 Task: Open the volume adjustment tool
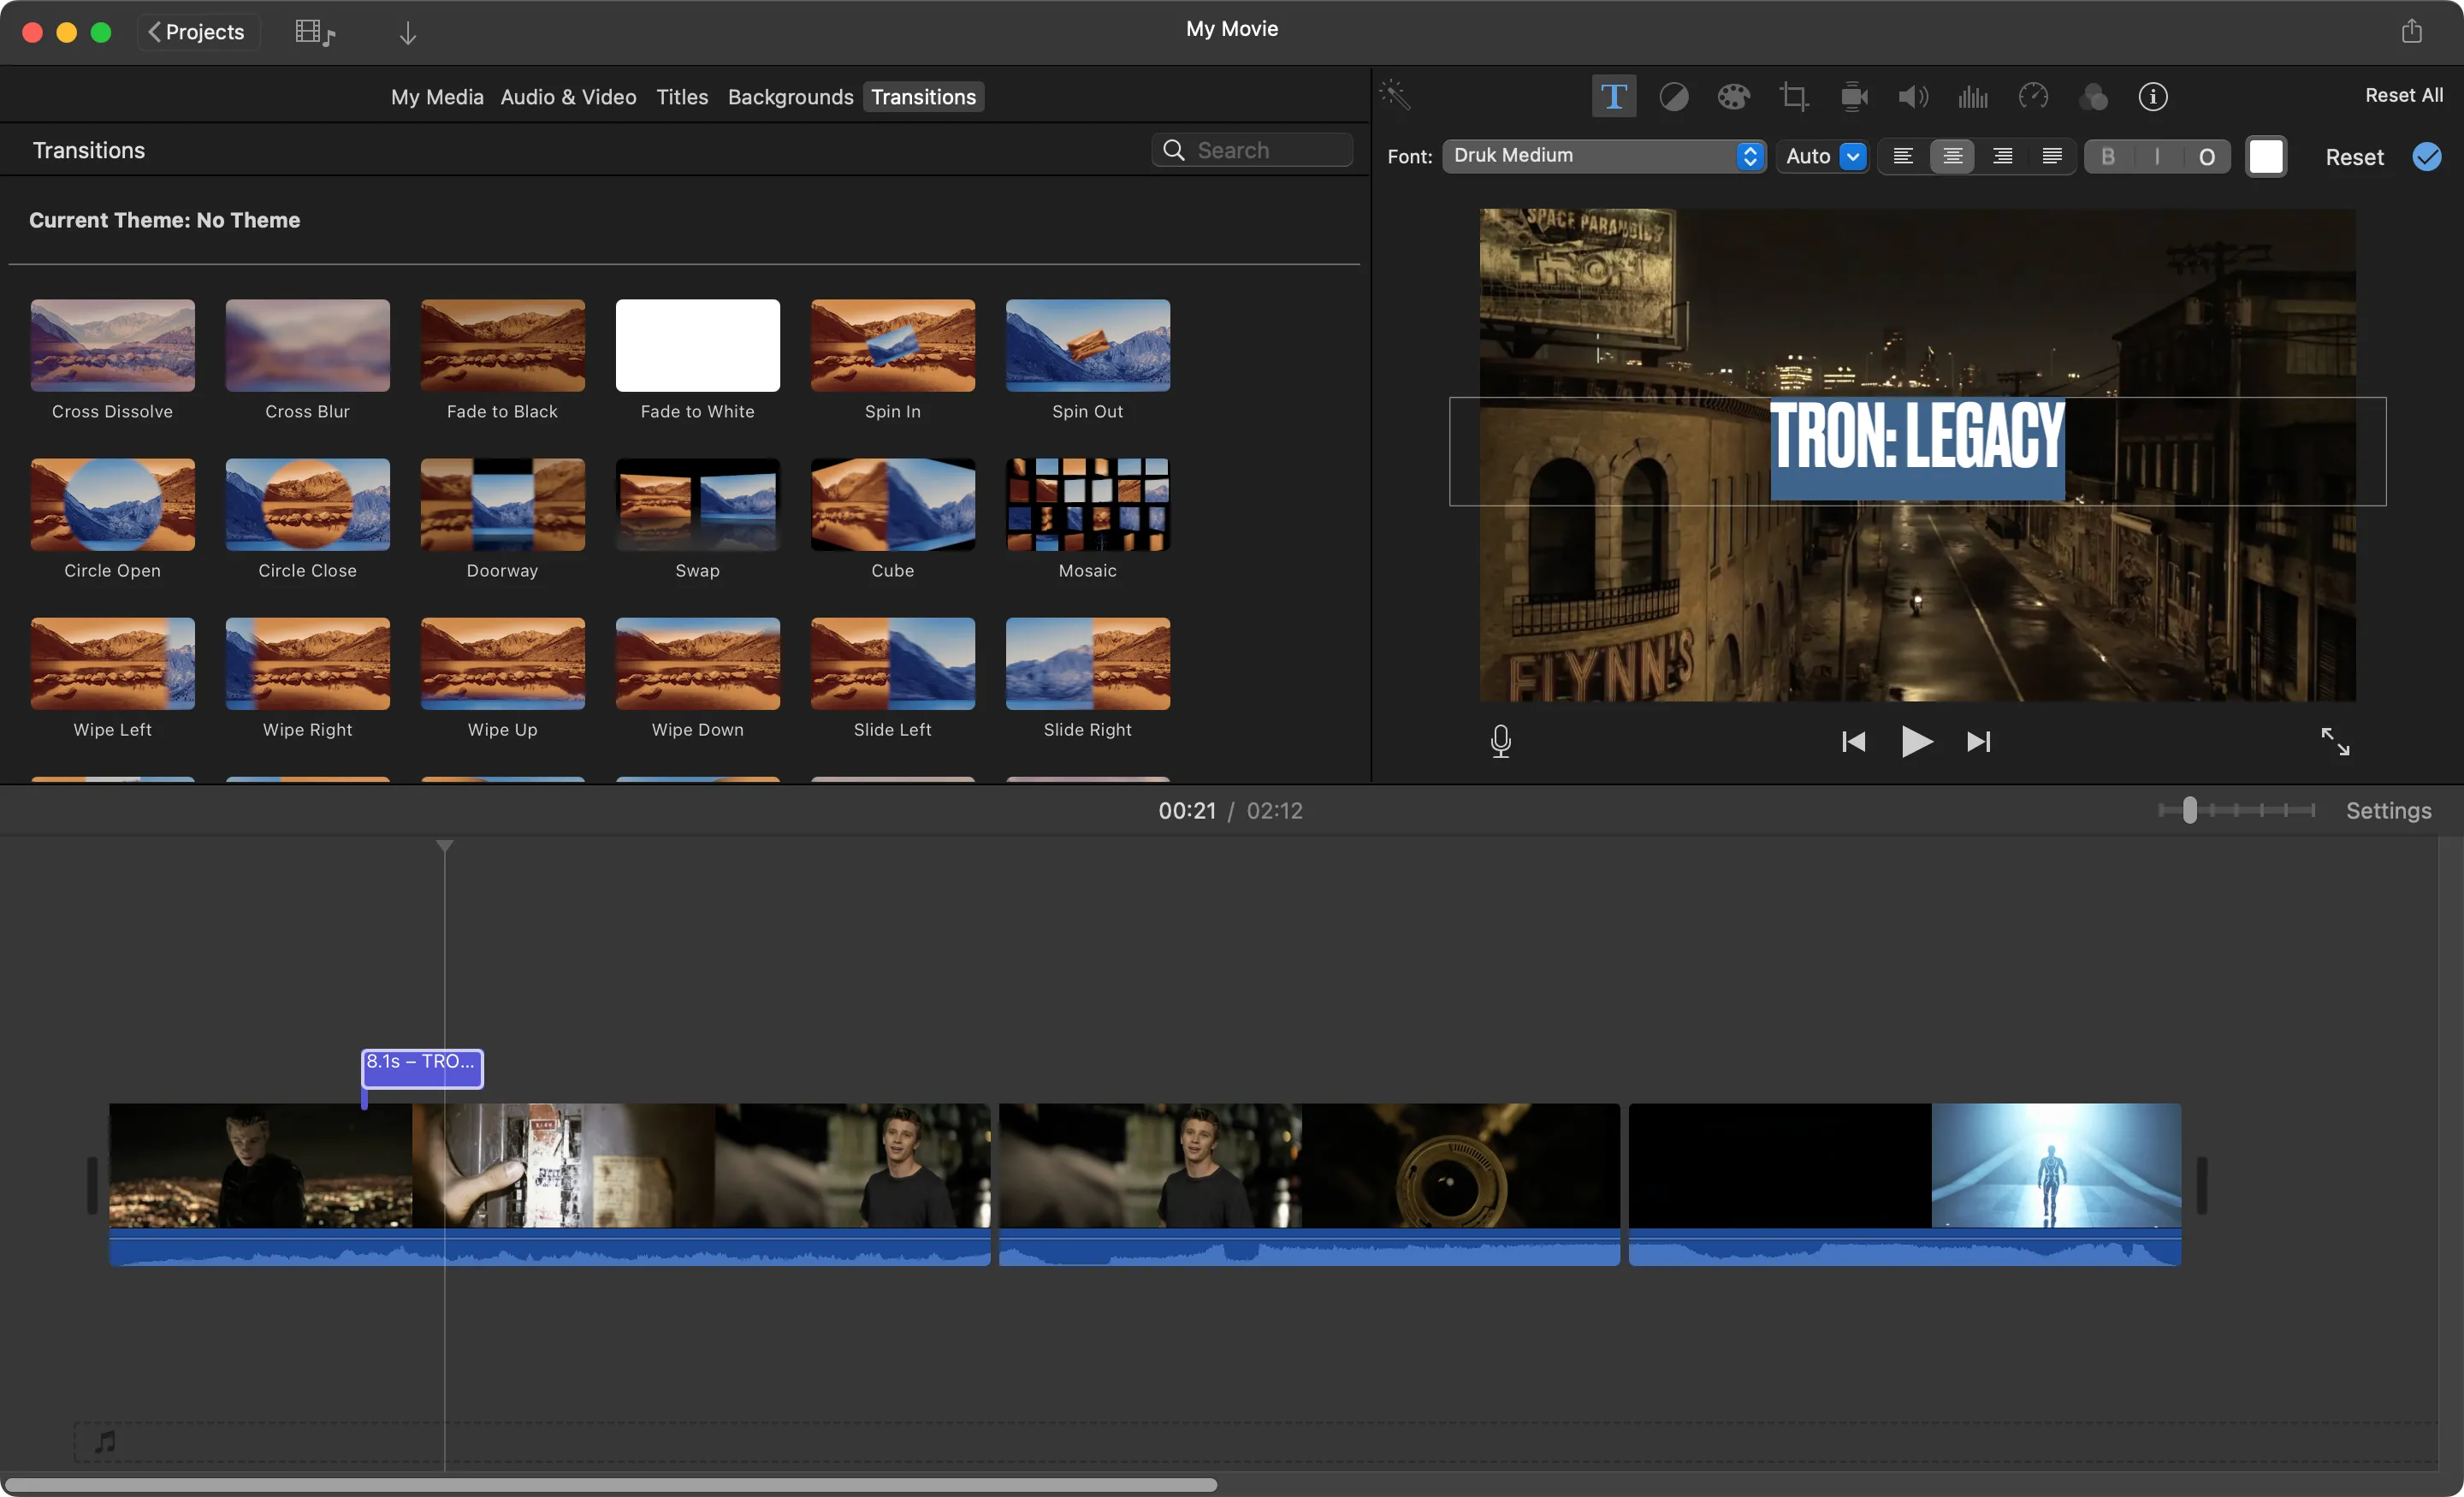pyautogui.click(x=1912, y=97)
